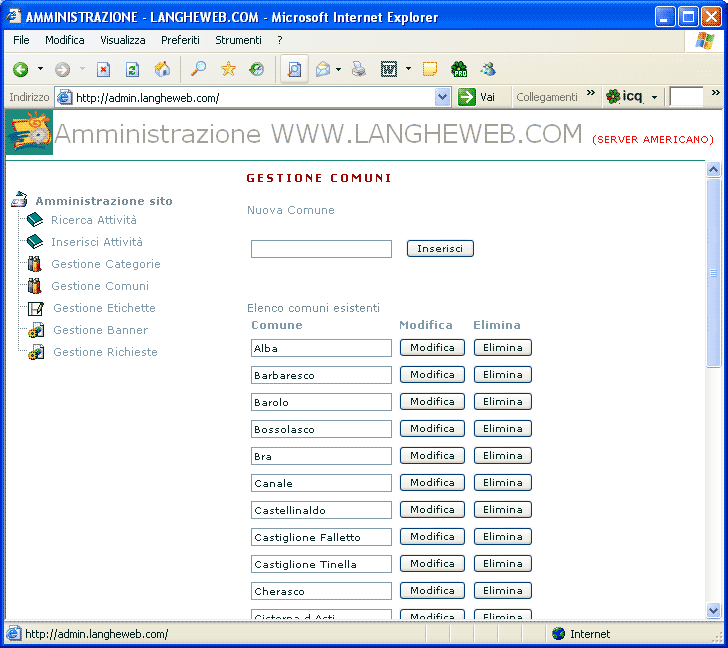The height and width of the screenshot is (648, 728).
Task: Click the Bra comune text field
Action: pos(321,456)
